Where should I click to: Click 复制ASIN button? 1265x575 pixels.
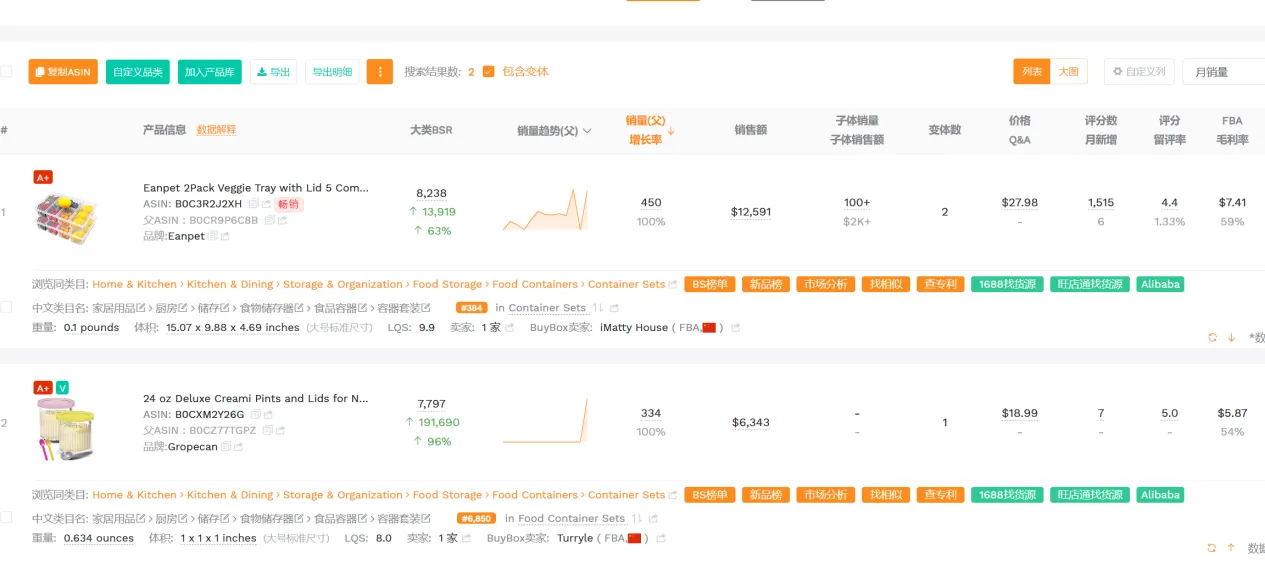63,72
